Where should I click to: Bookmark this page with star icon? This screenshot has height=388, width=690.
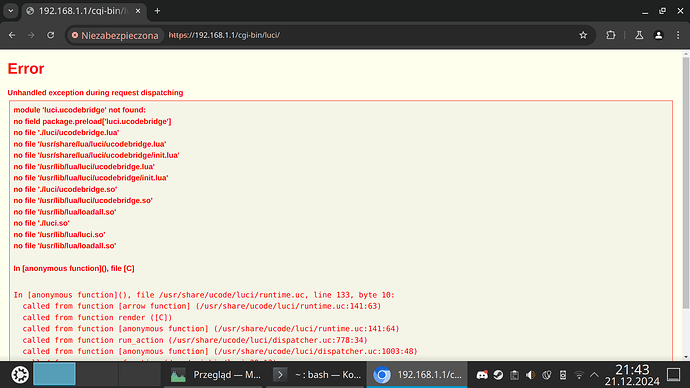(x=583, y=35)
